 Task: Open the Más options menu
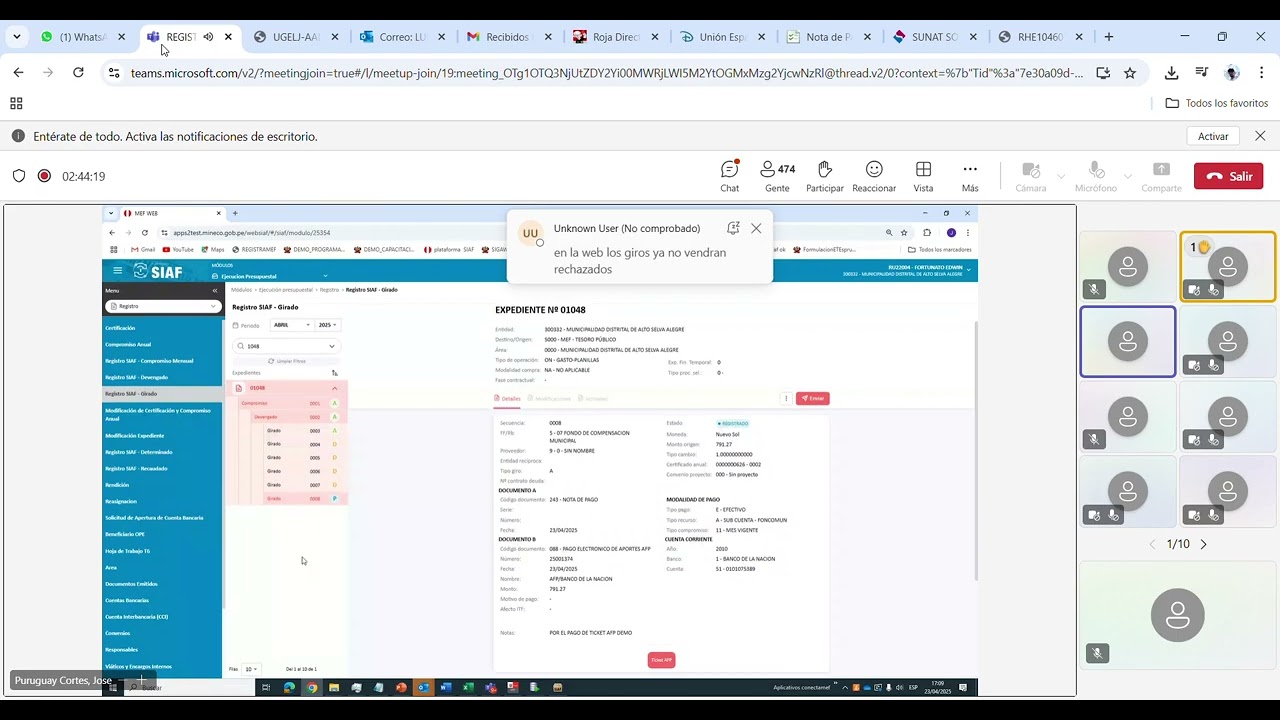click(x=970, y=176)
